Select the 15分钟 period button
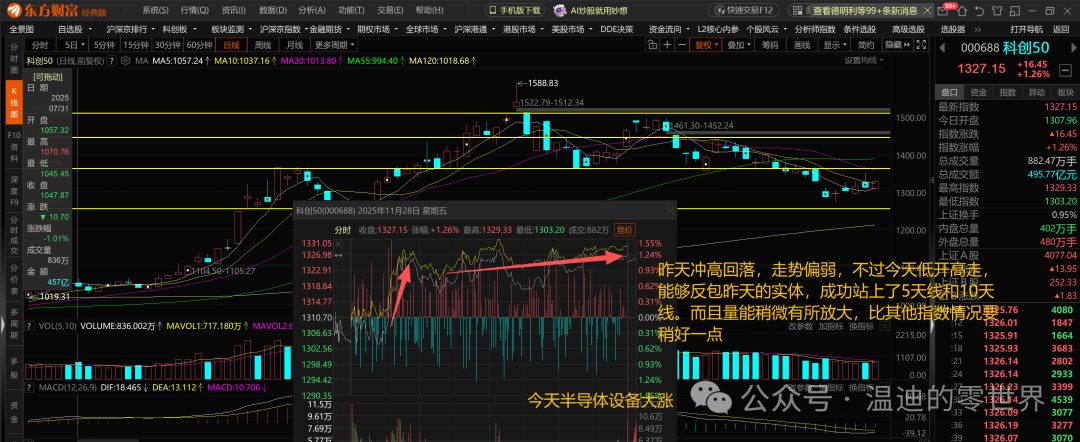 click(136, 45)
